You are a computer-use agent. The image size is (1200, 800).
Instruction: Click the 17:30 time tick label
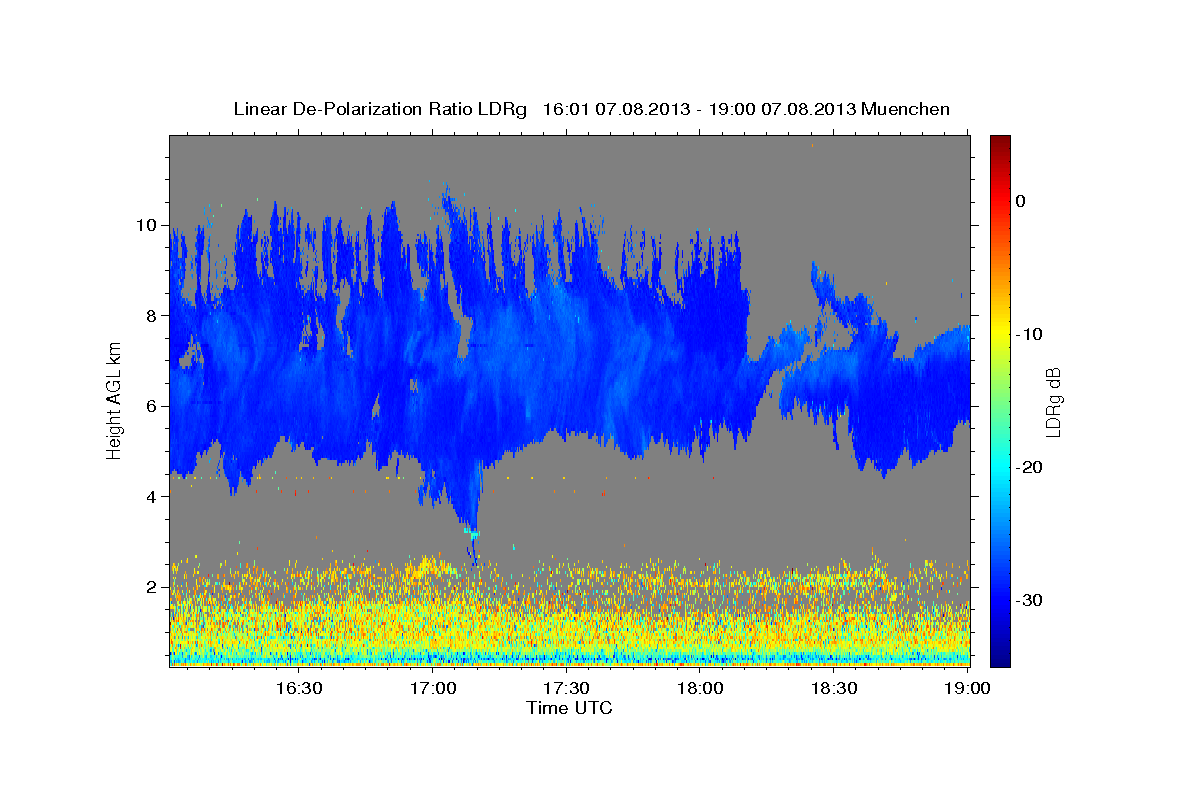coord(567,689)
